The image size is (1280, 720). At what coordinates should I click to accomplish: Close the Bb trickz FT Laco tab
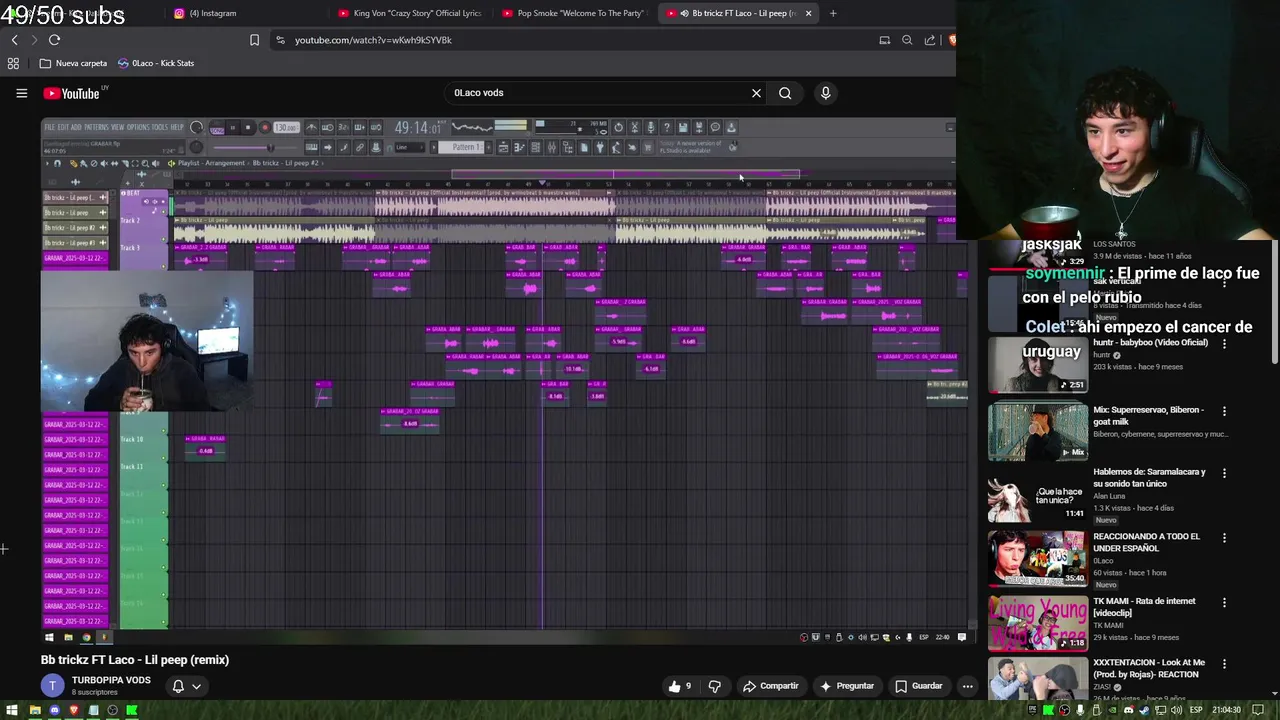click(x=808, y=13)
